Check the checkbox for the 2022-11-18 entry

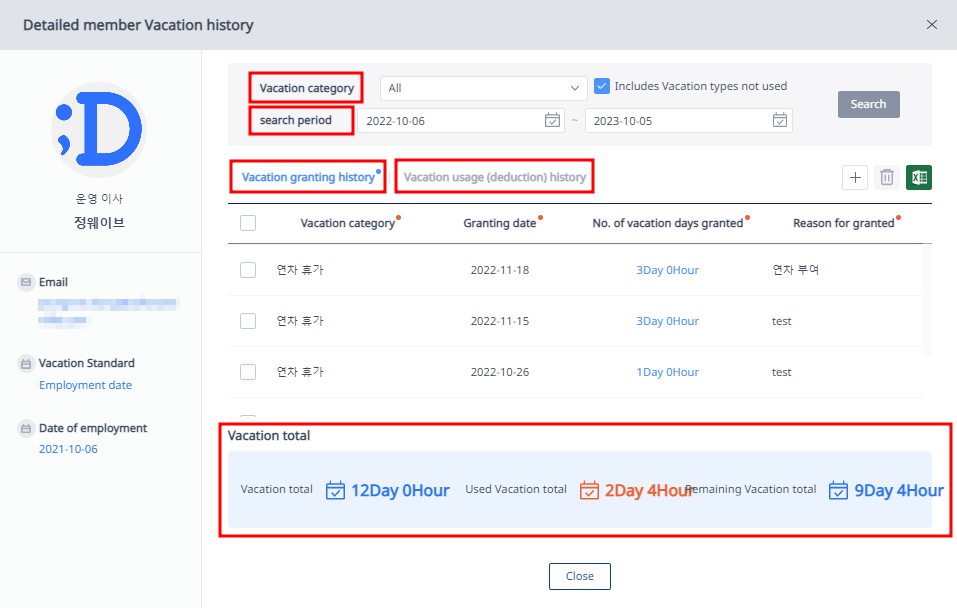(x=247, y=270)
